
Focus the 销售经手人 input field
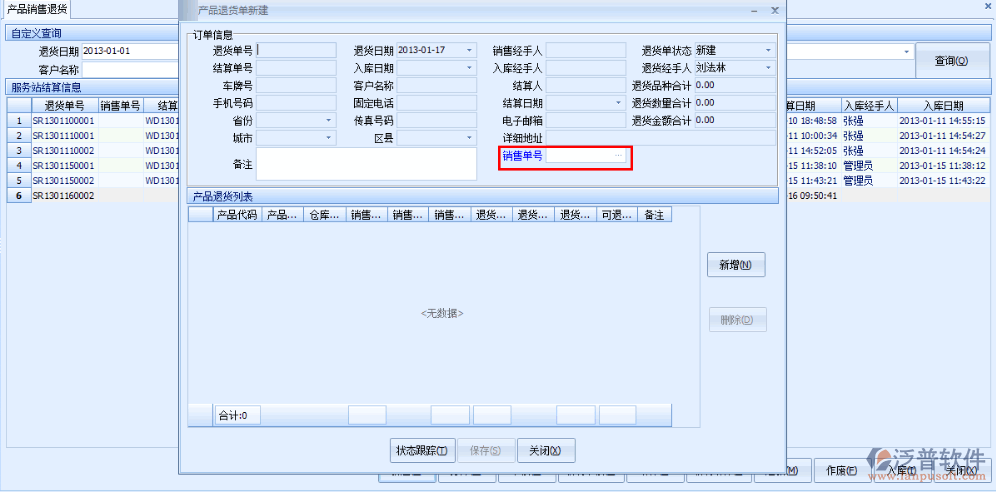coord(586,50)
